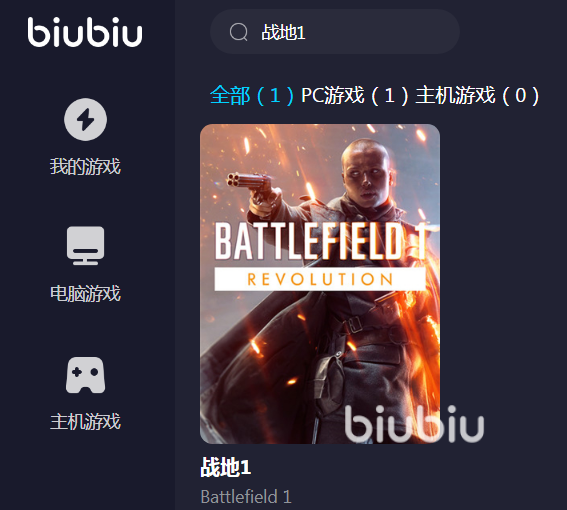
Task: Open the Battlefield 1 Revolution cover thumbnail
Action: click(320, 284)
